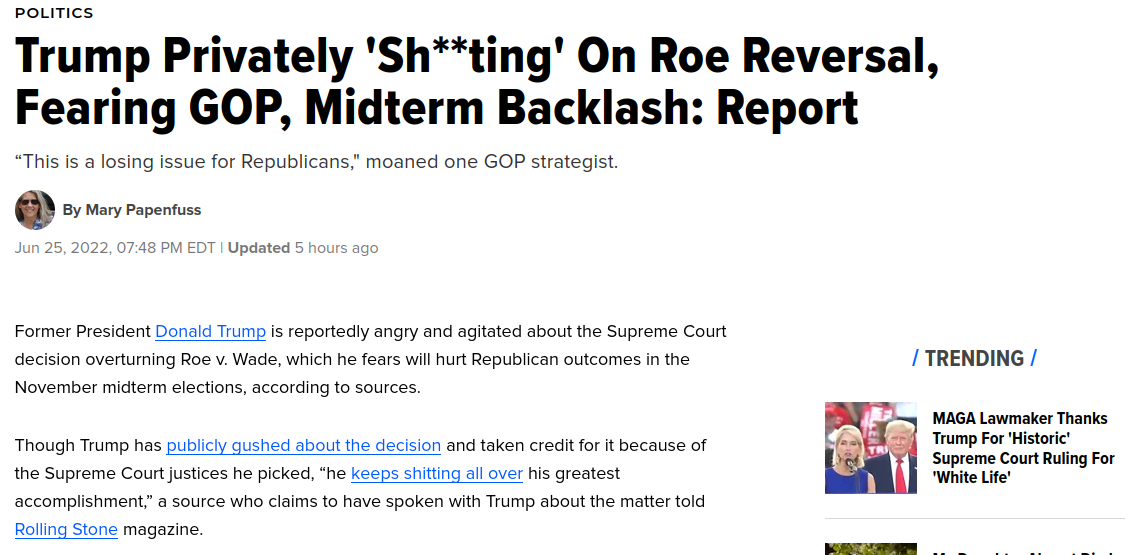
Task: Click the 'Former President' paragraph opening
Action: coord(82,332)
